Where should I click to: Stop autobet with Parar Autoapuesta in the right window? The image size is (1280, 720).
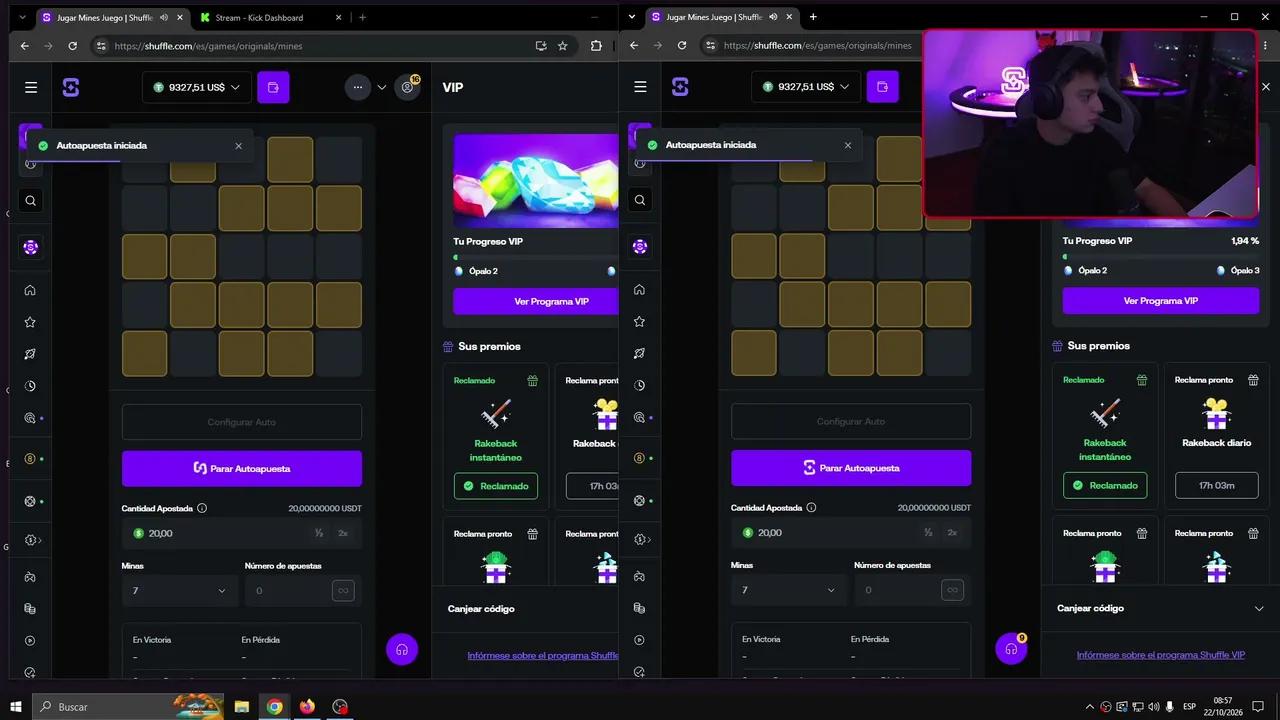(851, 468)
